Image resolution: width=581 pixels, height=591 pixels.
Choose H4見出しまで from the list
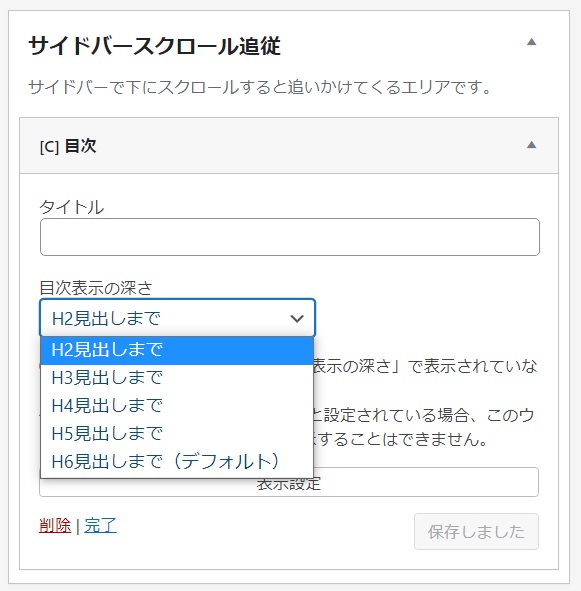177,406
